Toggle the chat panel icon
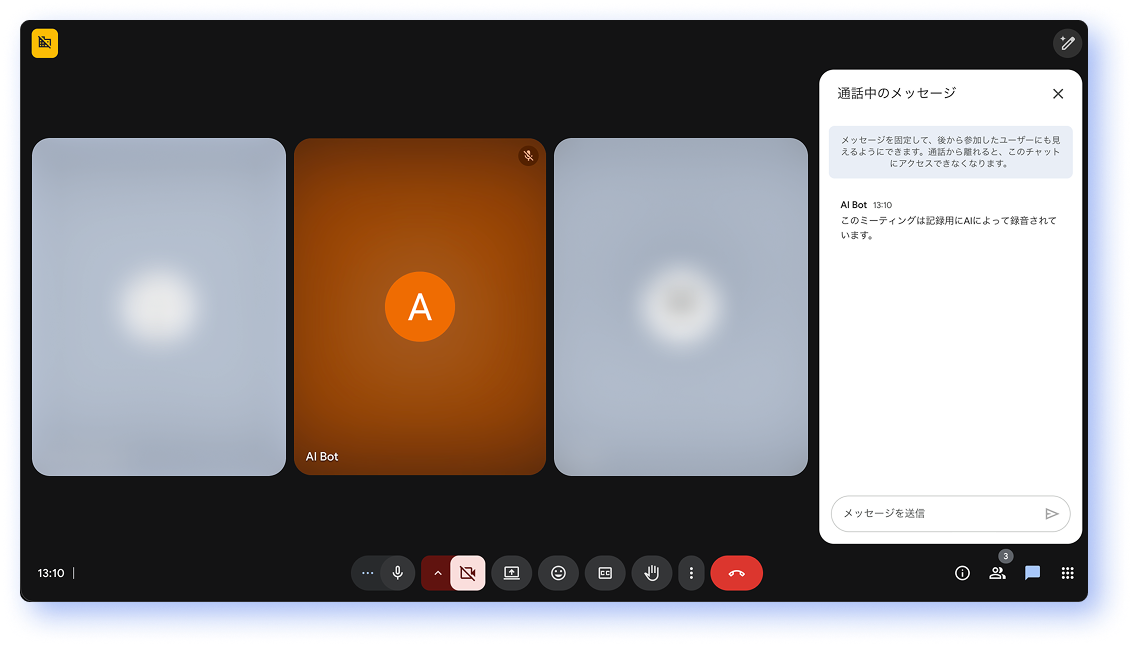 (1032, 573)
